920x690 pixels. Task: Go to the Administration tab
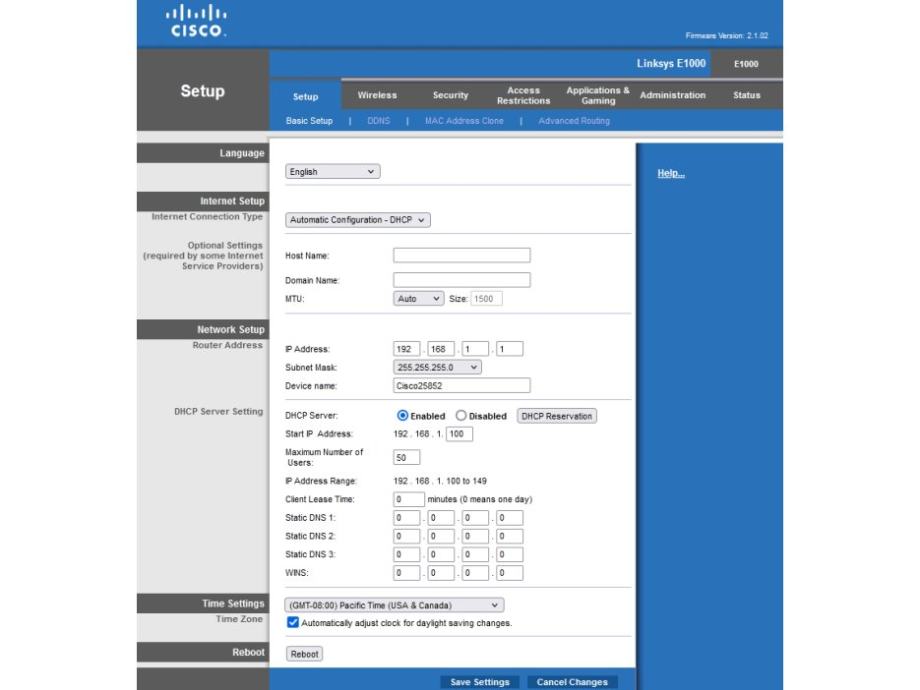[672, 96]
